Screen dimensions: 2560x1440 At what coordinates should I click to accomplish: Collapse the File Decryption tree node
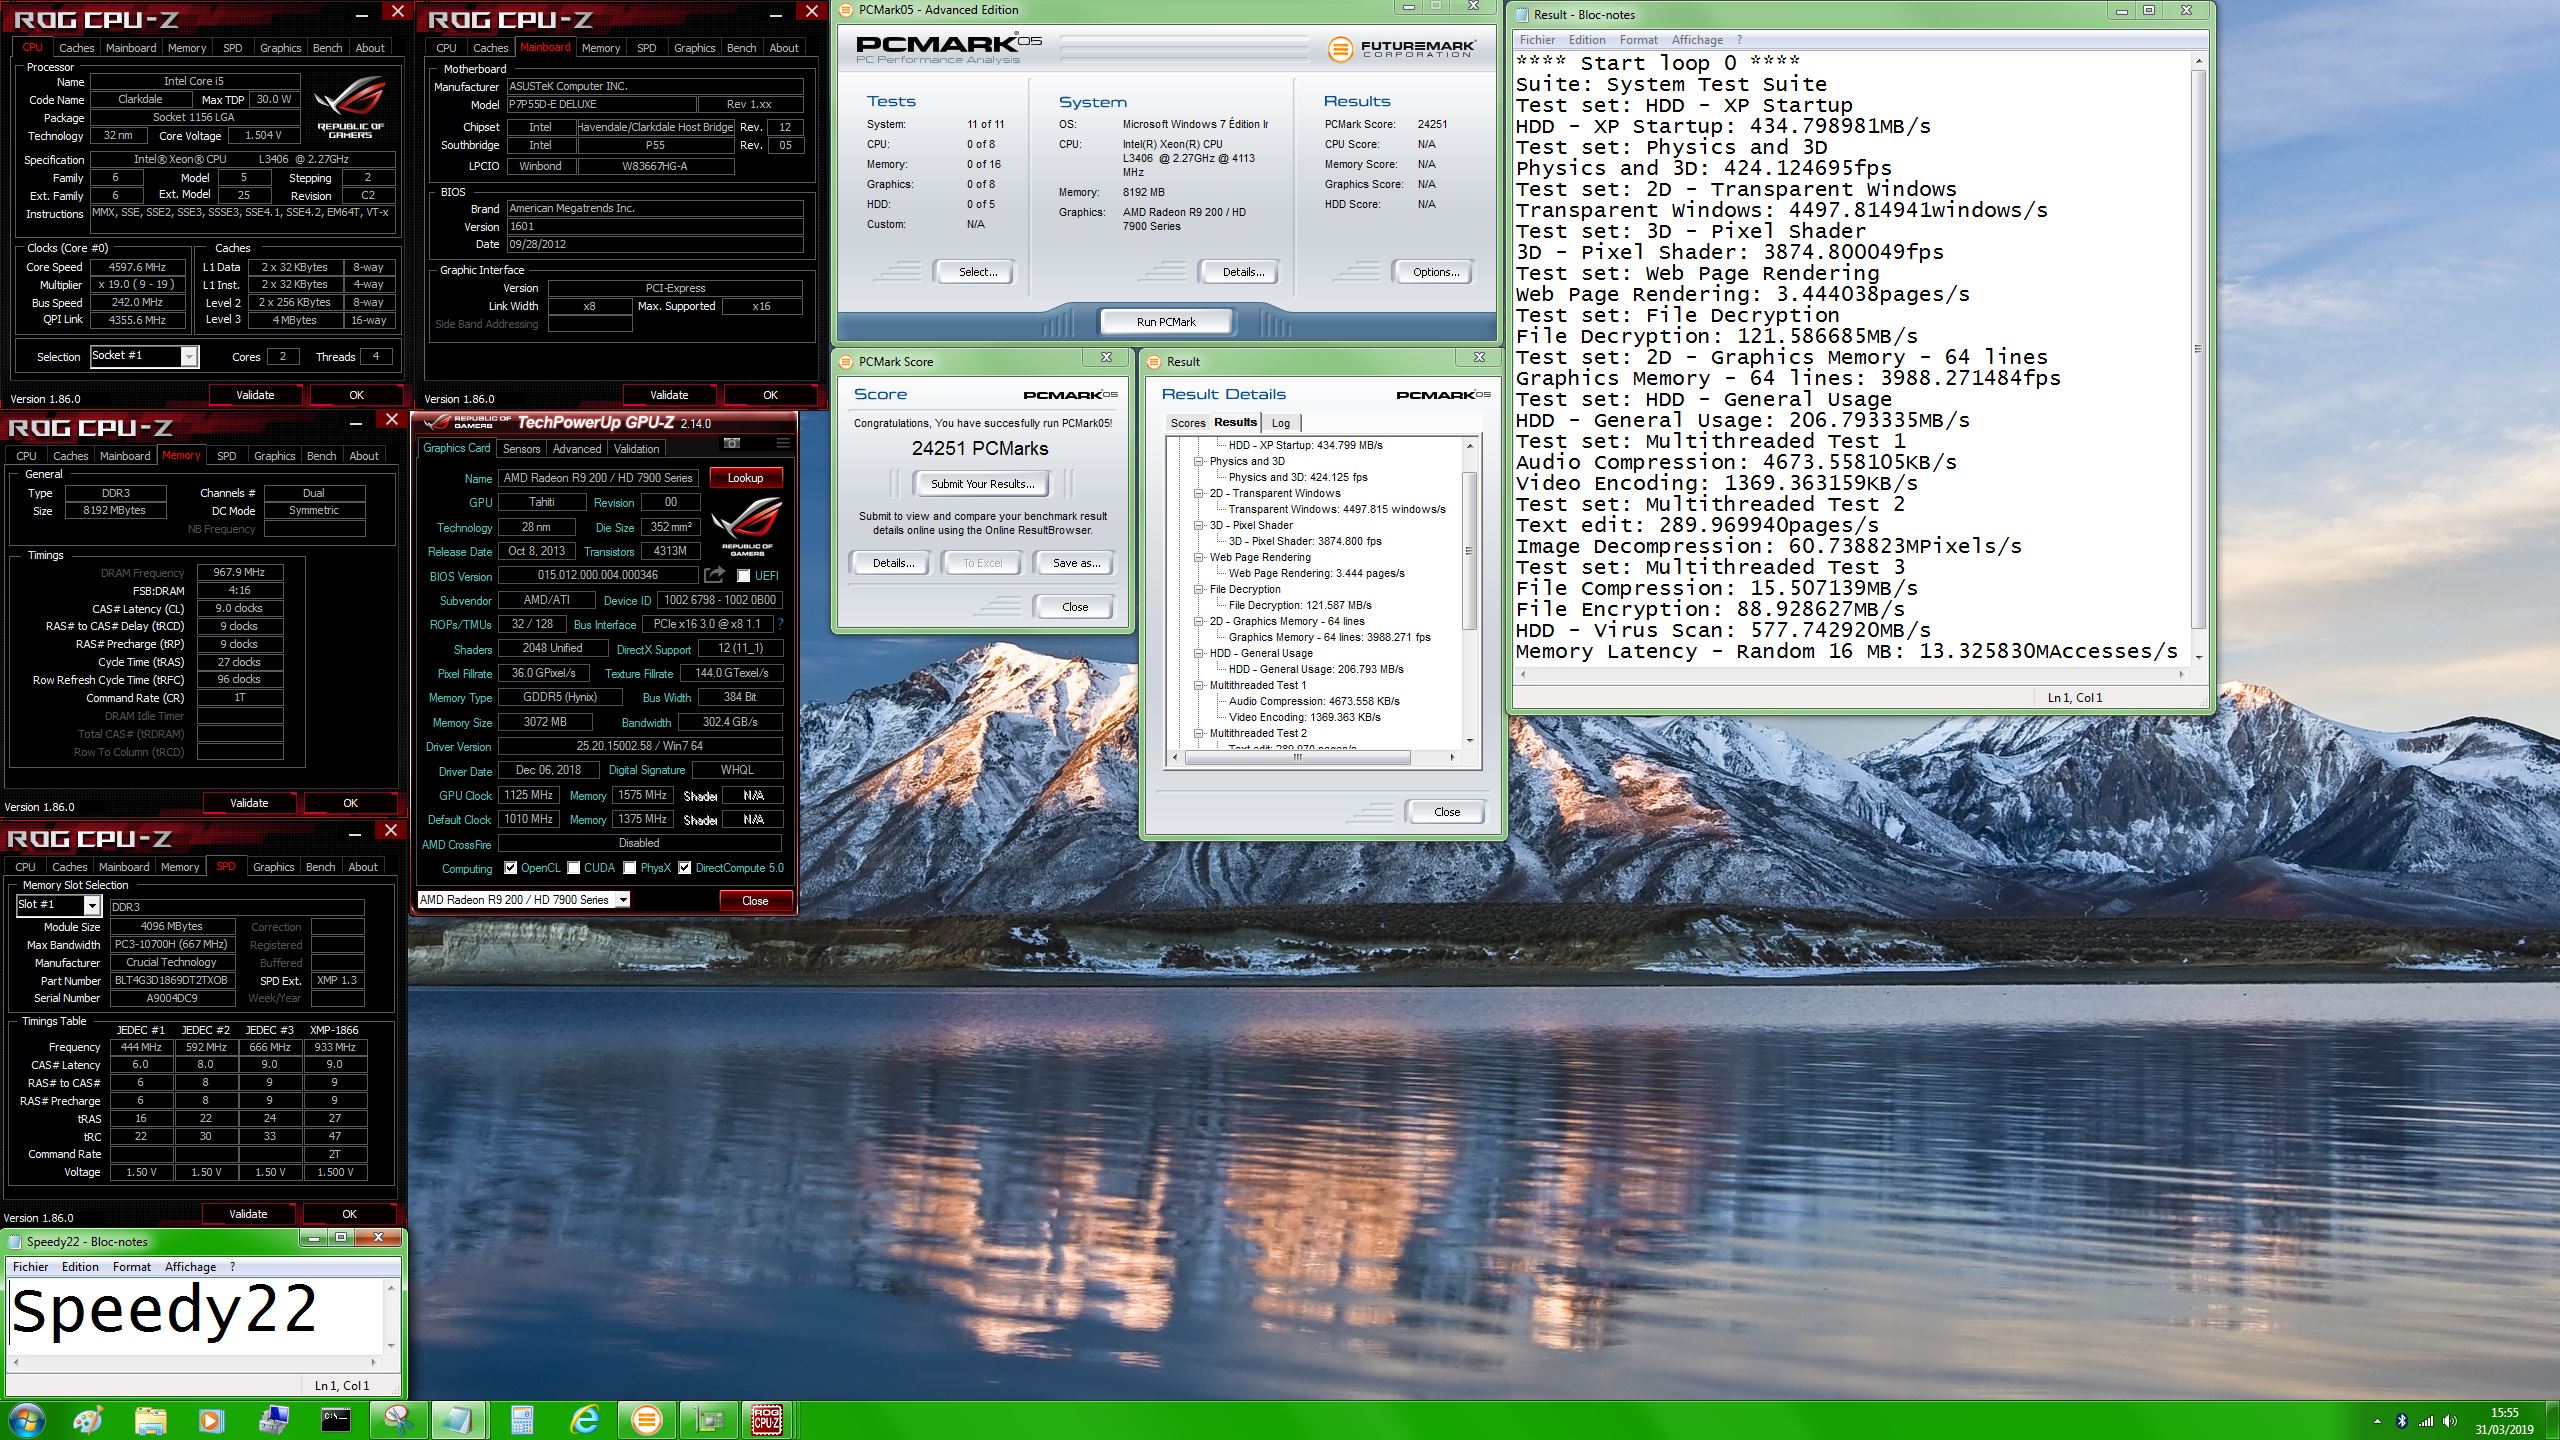1198,589
